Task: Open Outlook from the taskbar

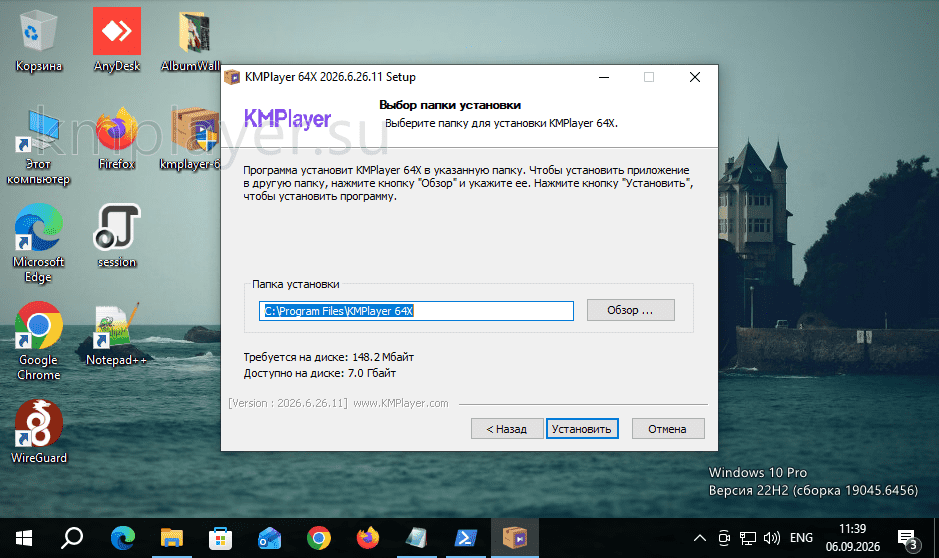Action: click(x=269, y=538)
